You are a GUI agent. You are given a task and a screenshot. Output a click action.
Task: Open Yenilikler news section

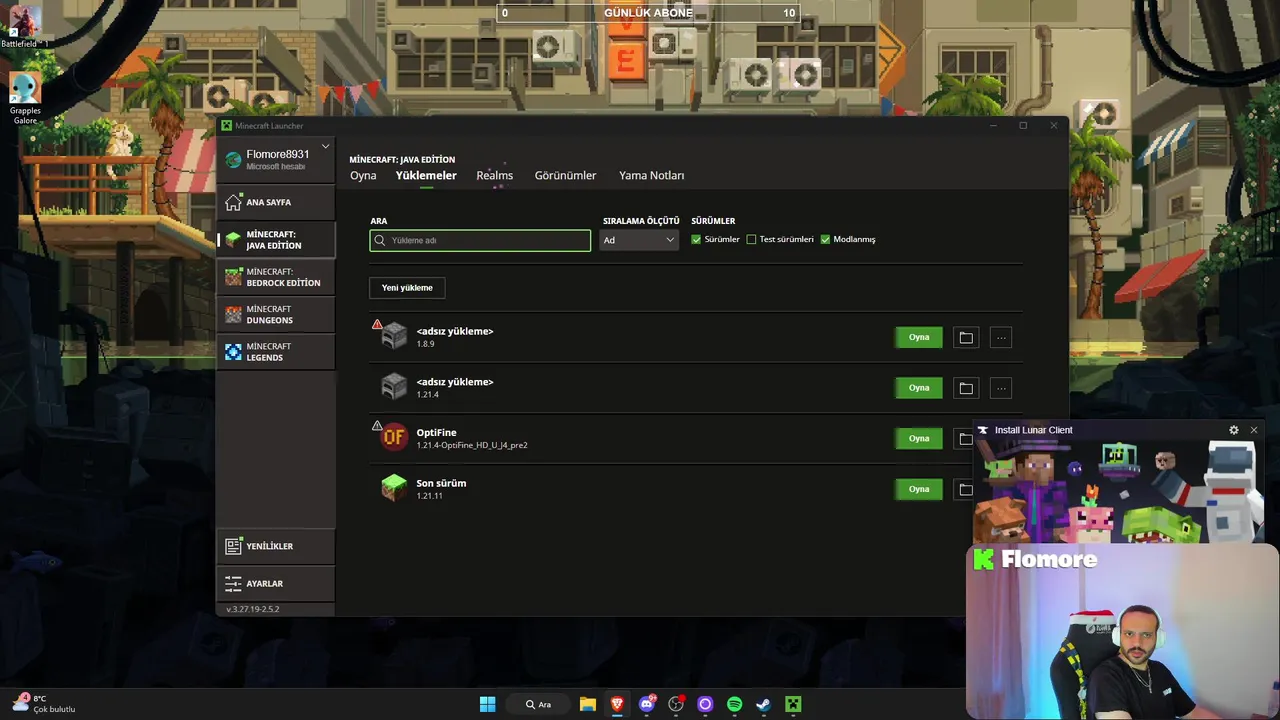(276, 546)
